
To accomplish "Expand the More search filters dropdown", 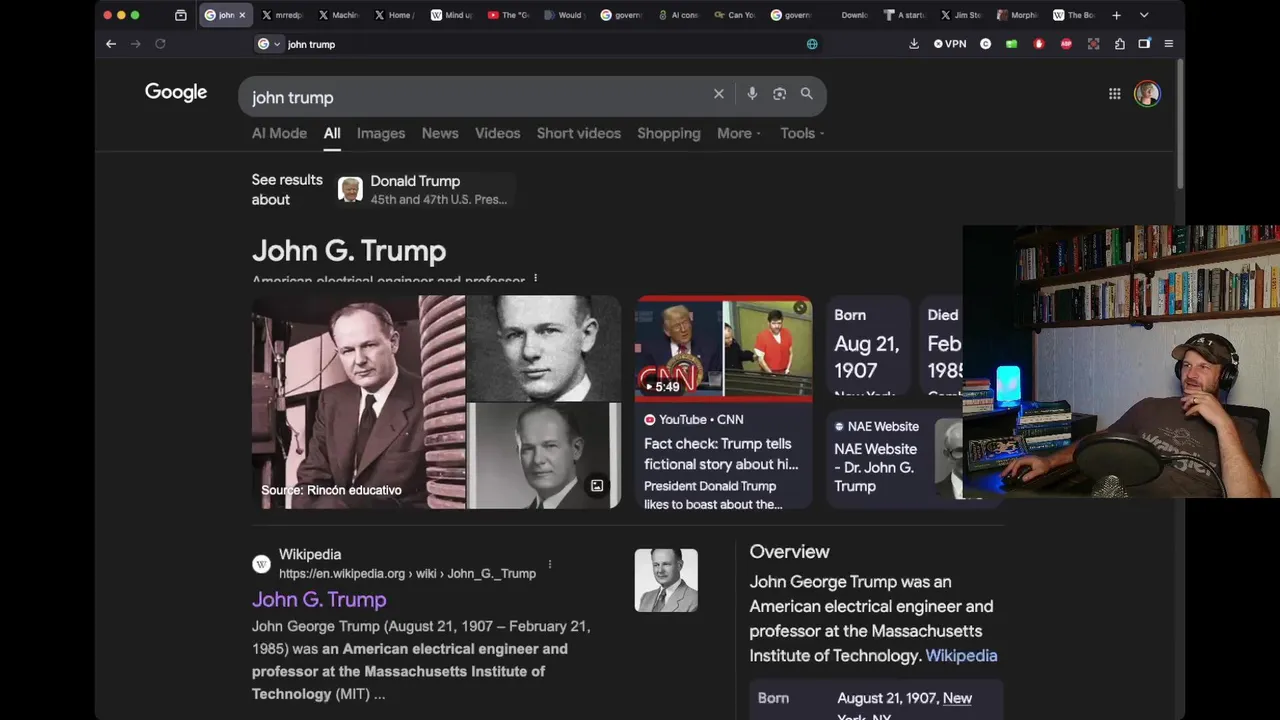I will 739,133.
